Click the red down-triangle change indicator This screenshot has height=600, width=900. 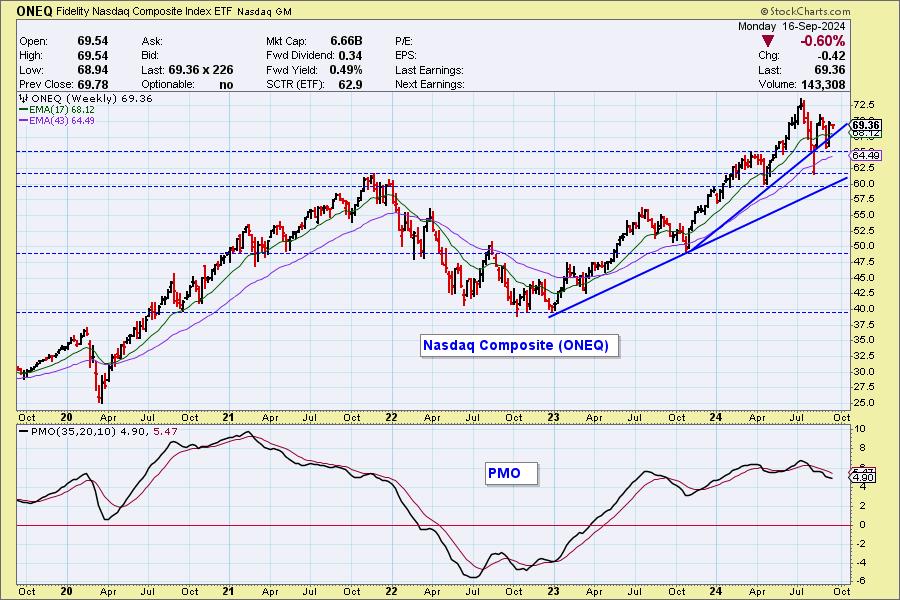pyautogui.click(x=767, y=41)
